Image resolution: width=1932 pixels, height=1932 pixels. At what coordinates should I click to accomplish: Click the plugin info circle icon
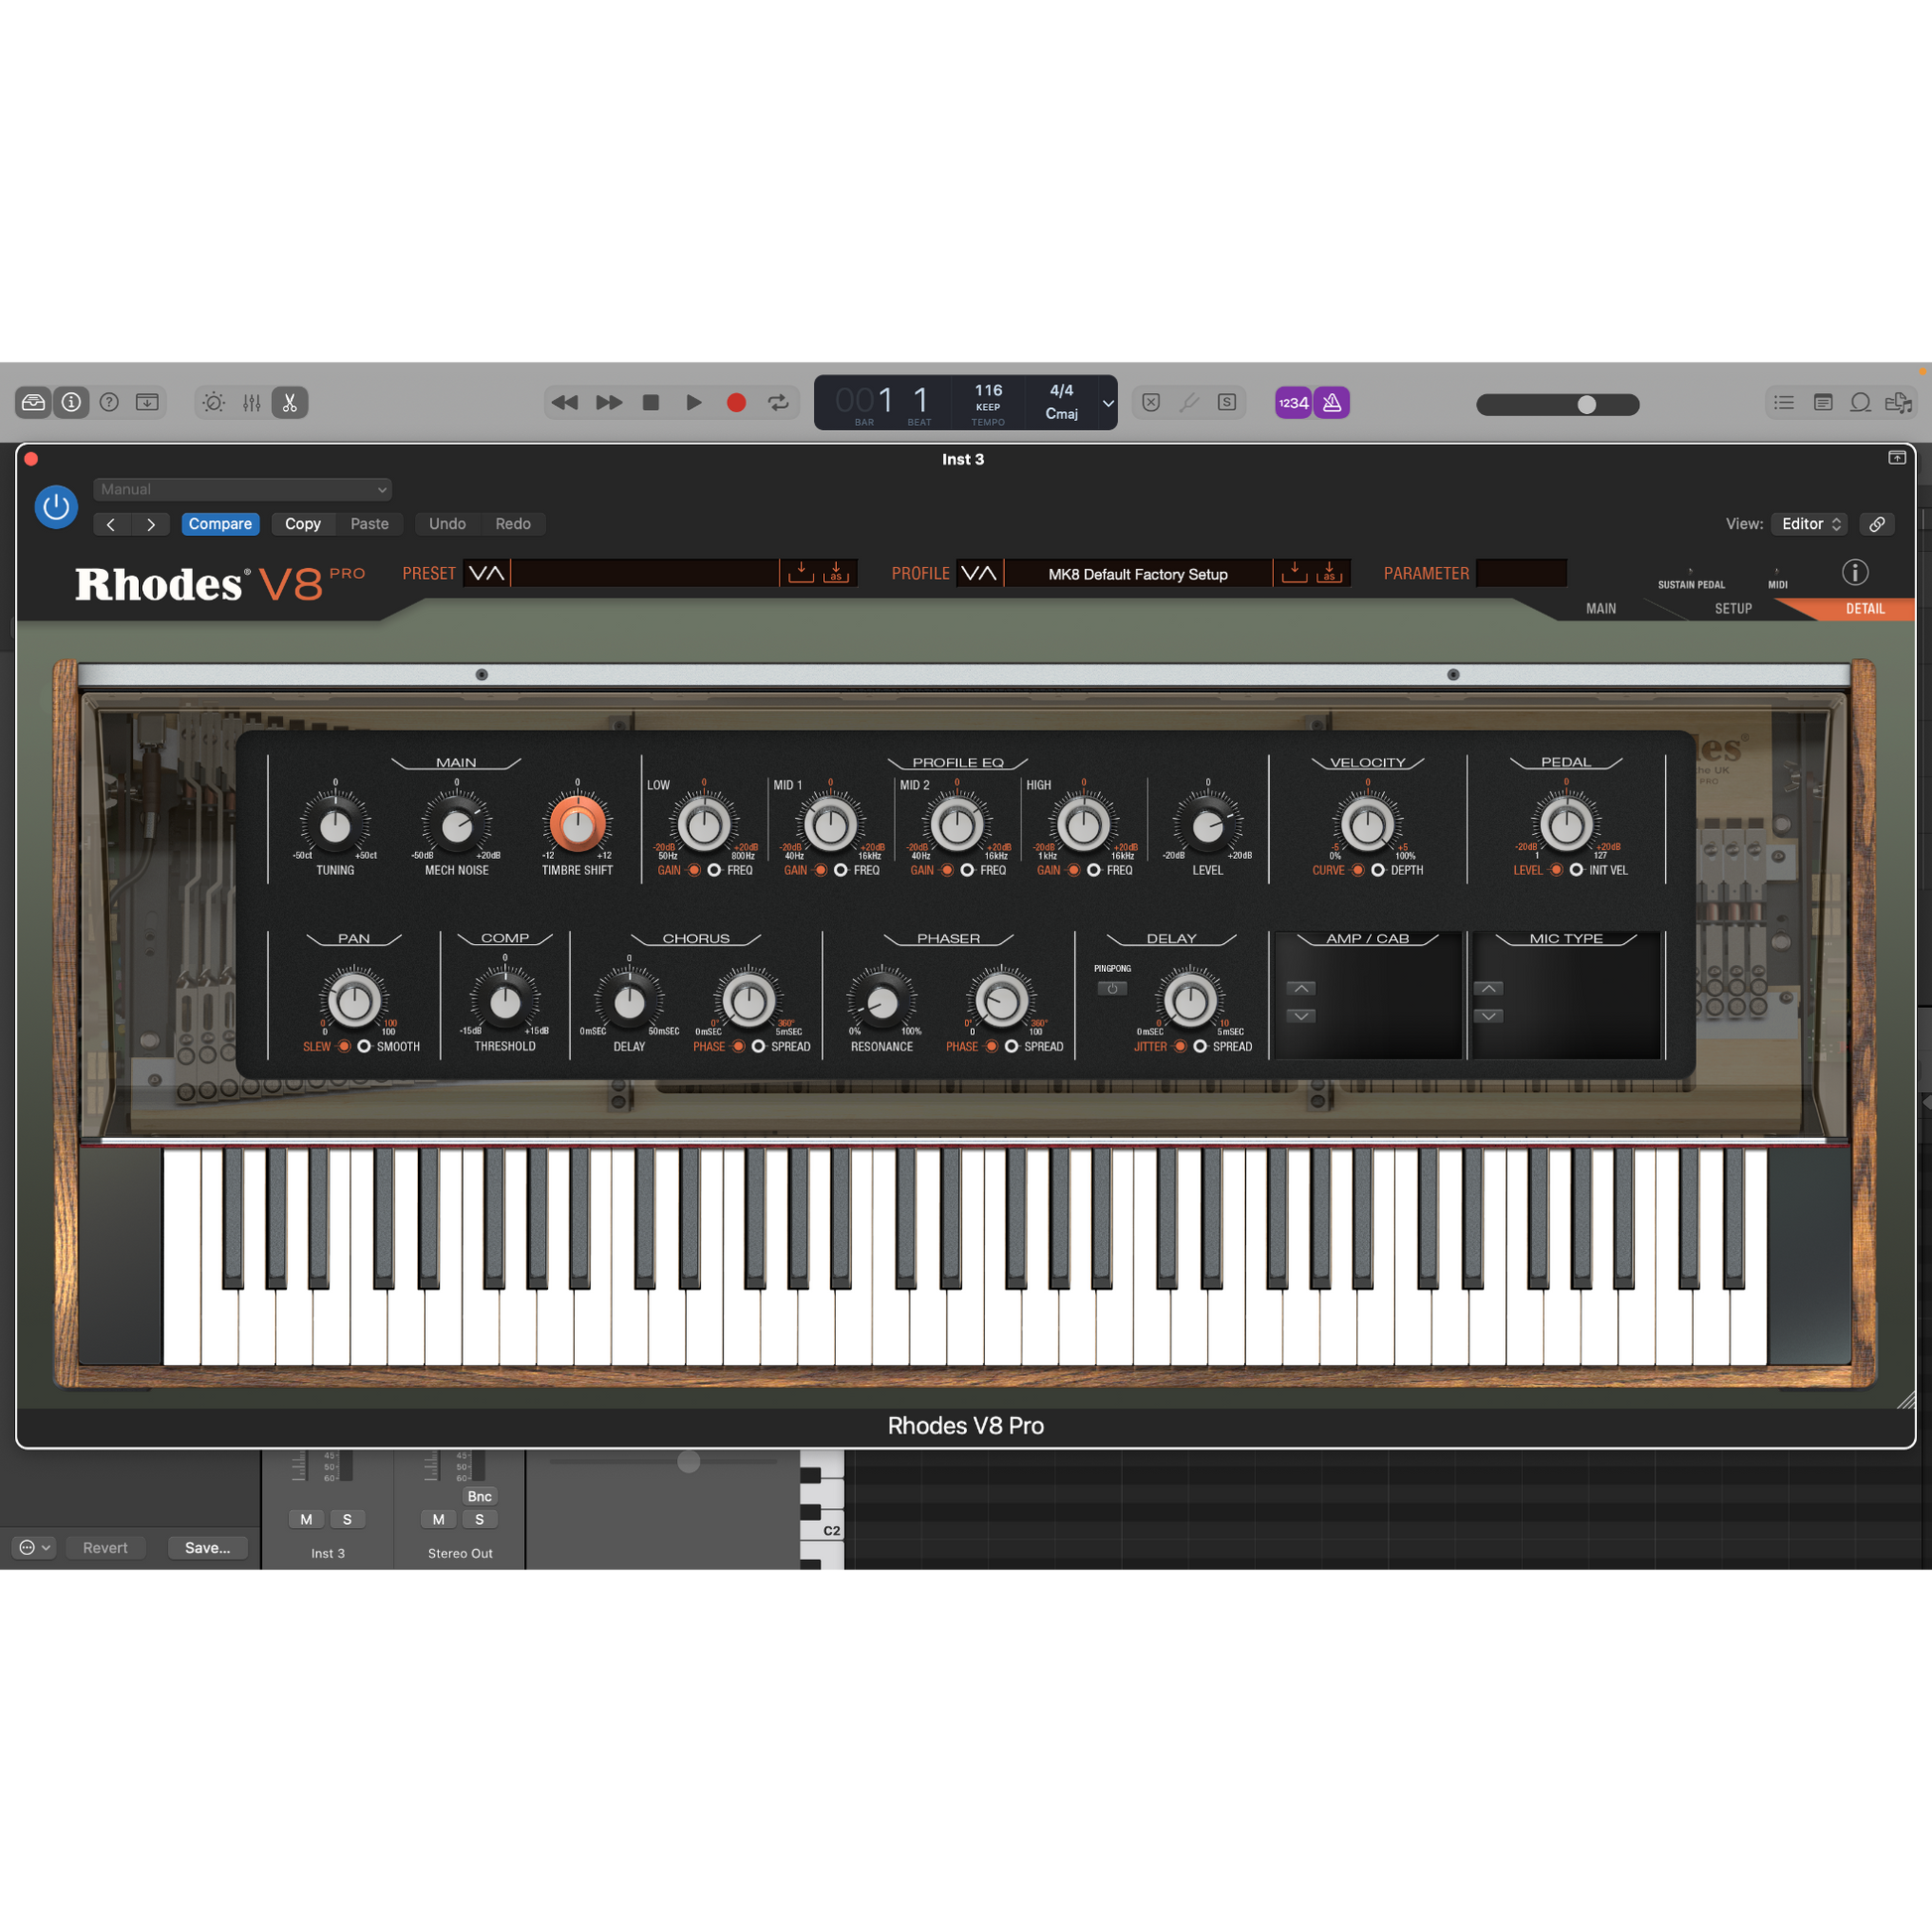click(x=1854, y=572)
